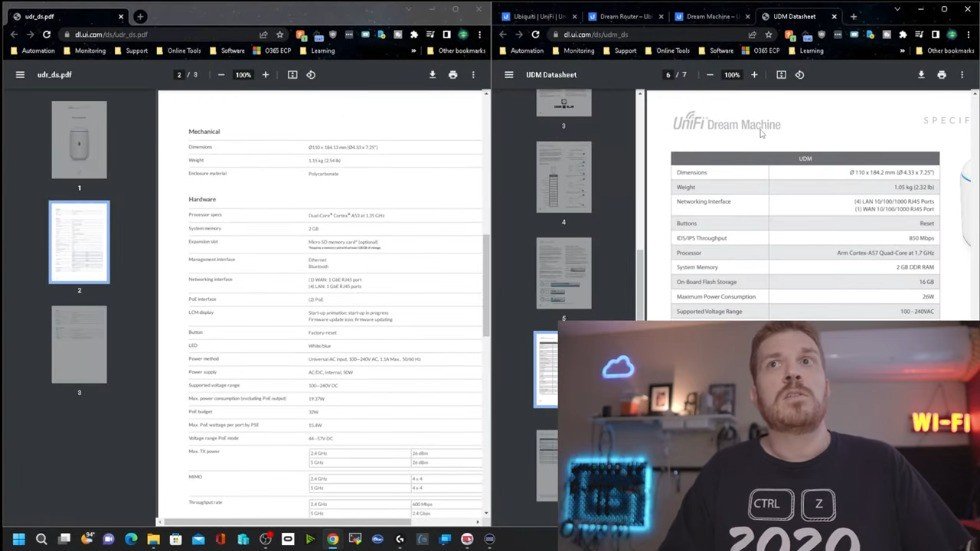Expand hidden bookmarks chevron in left browser

click(413, 51)
